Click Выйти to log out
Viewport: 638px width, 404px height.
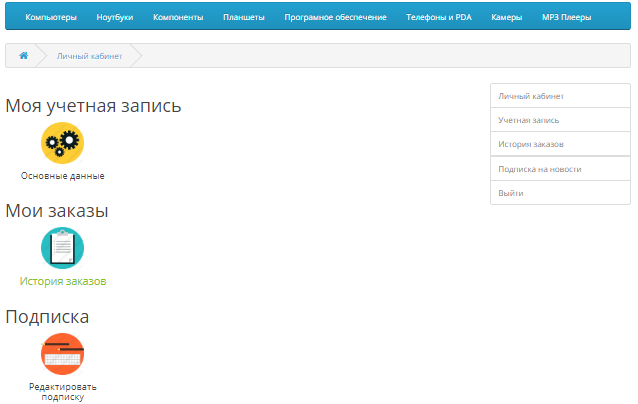click(511, 193)
